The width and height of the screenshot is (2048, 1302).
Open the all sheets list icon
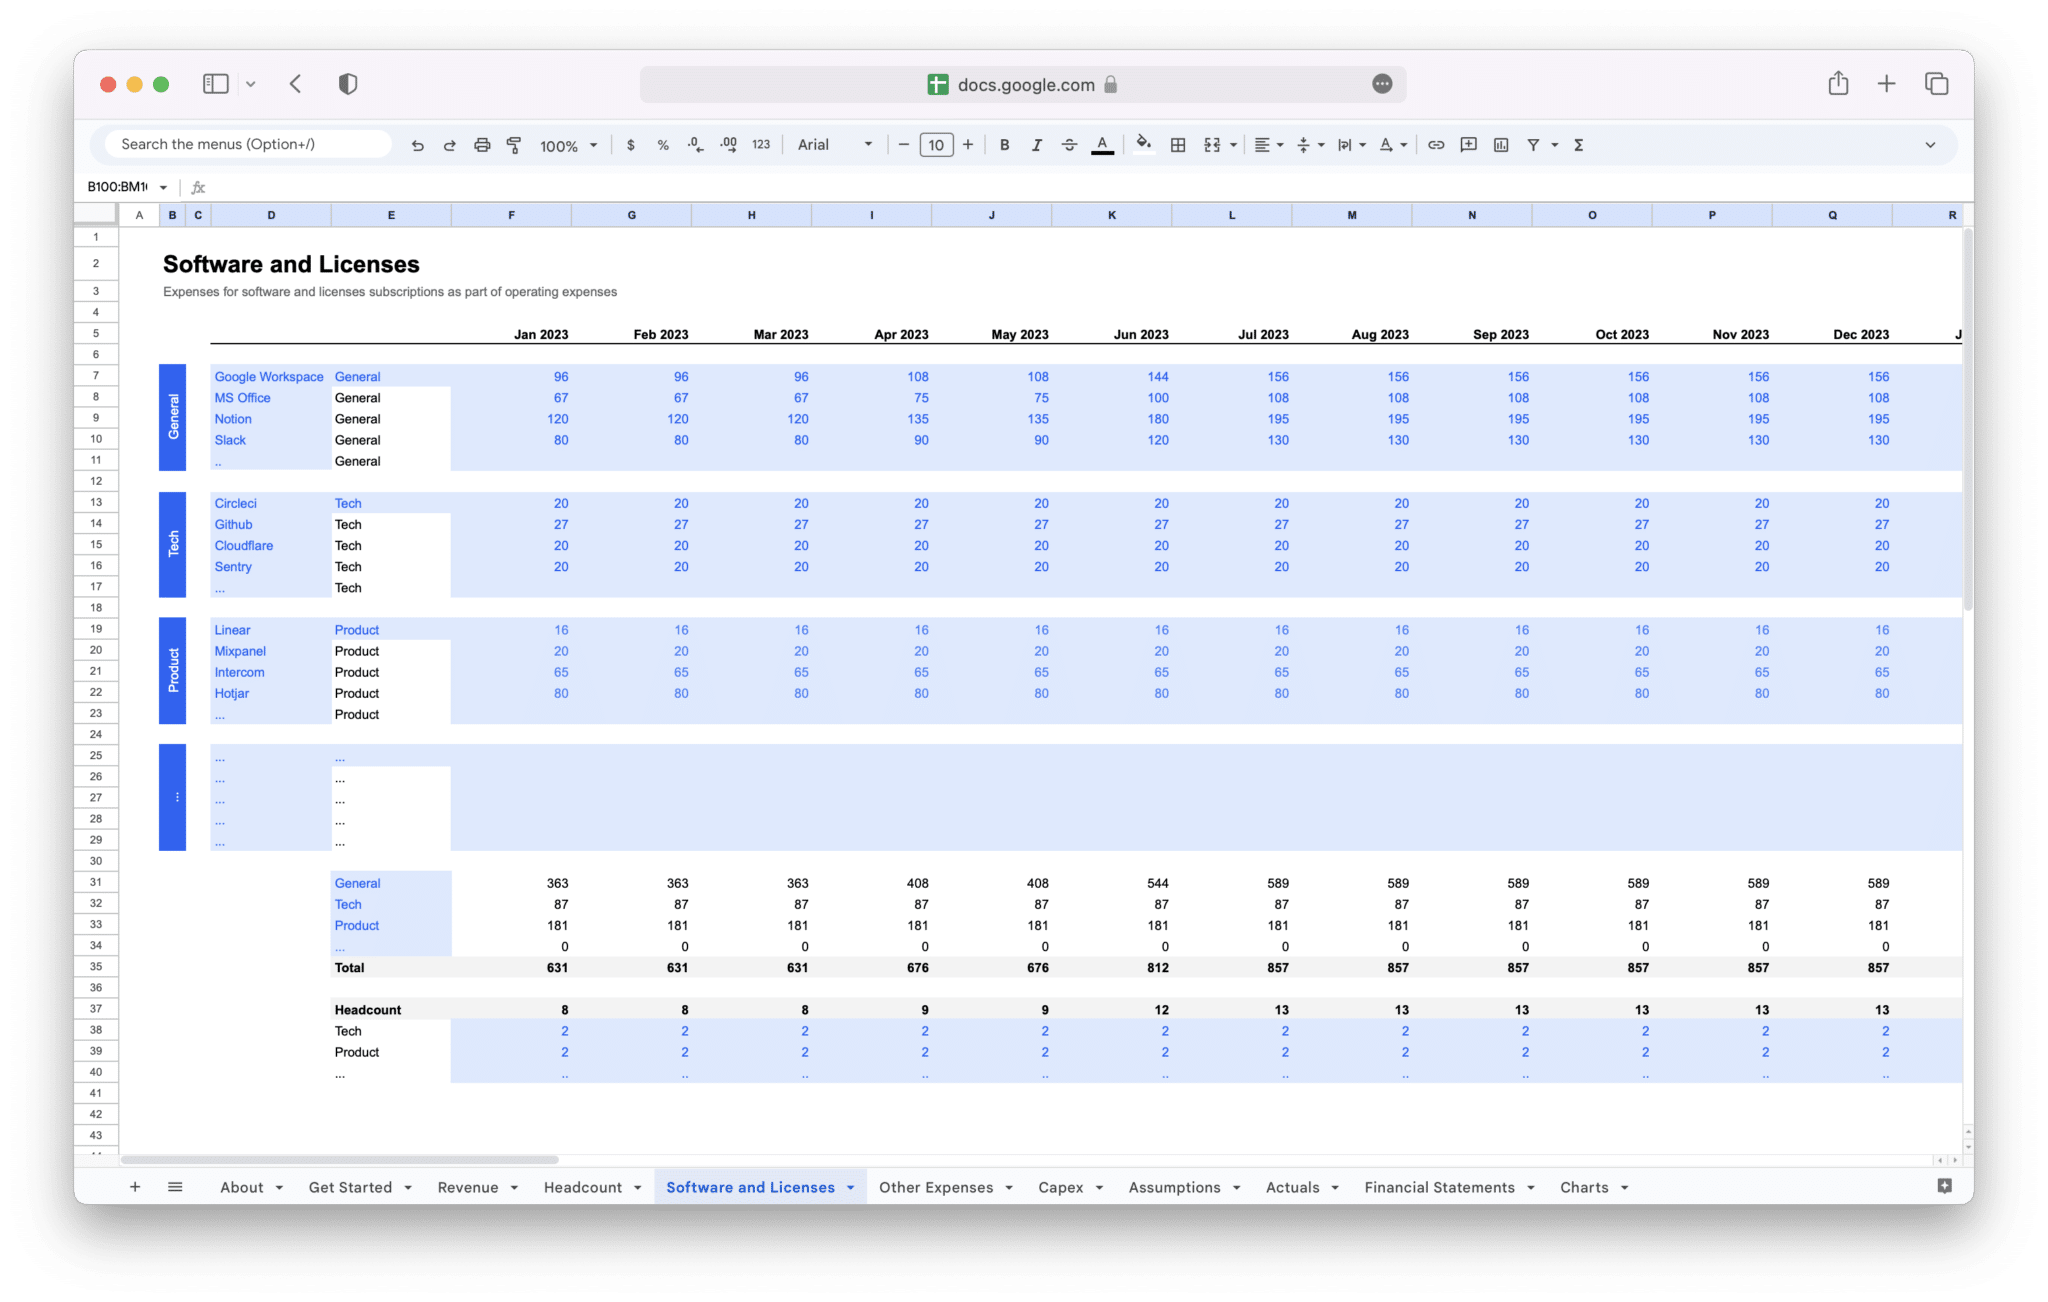[175, 1187]
